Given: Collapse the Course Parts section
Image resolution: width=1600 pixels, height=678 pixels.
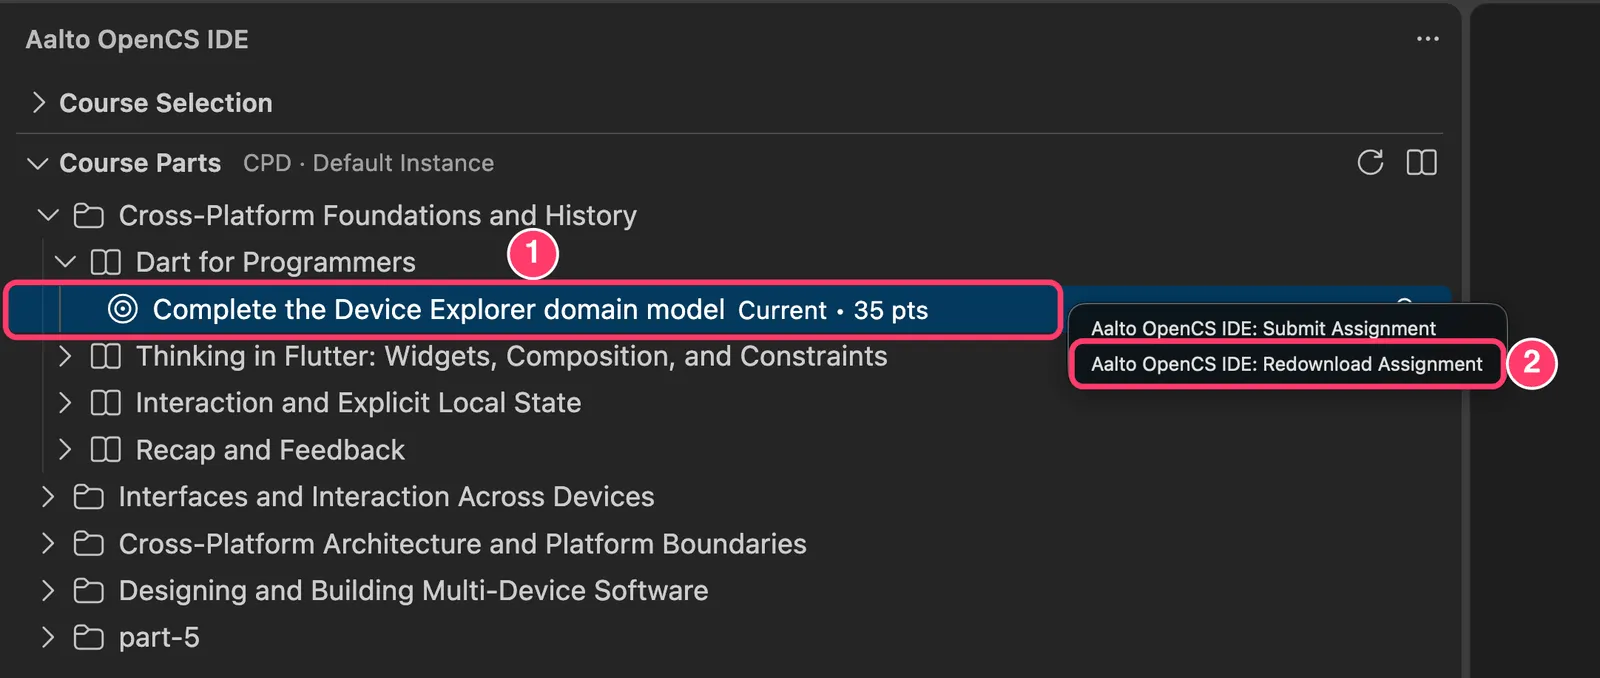Looking at the screenshot, I should [x=38, y=163].
